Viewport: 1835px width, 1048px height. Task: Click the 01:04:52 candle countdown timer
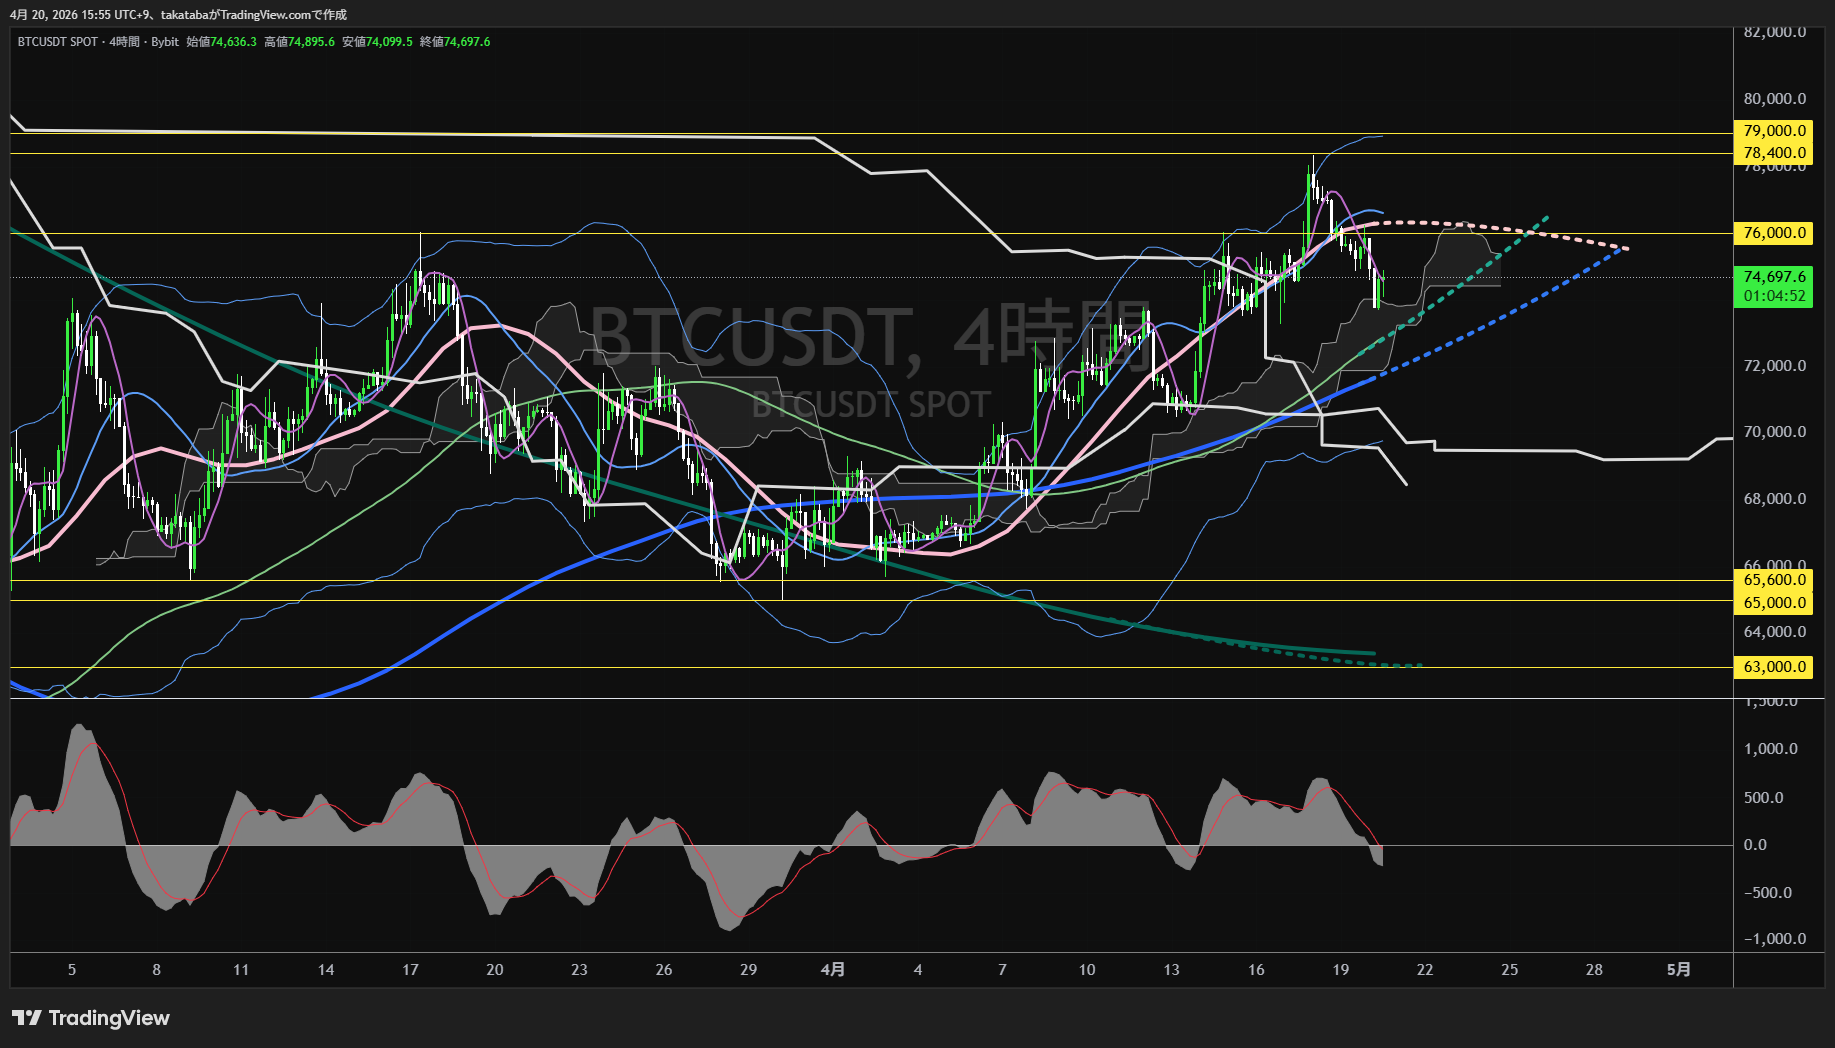coord(1774,296)
